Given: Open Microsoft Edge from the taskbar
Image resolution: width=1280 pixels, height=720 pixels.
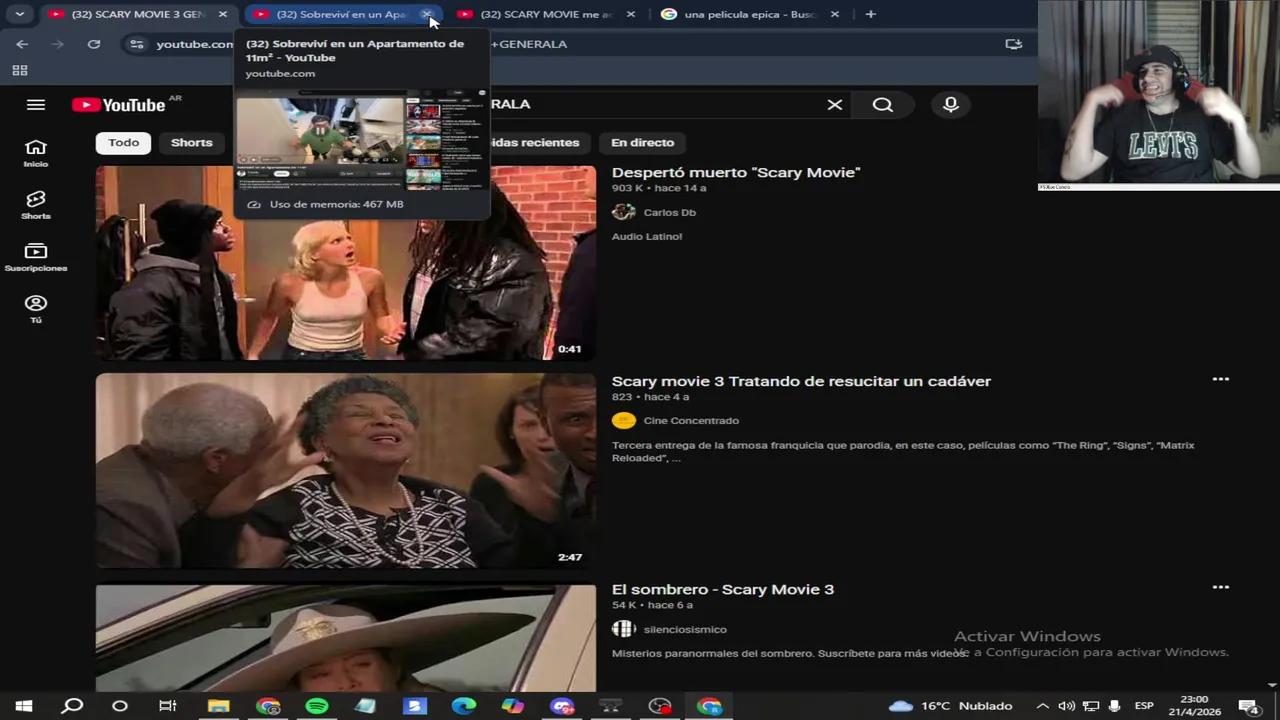Looking at the screenshot, I should coord(464,706).
